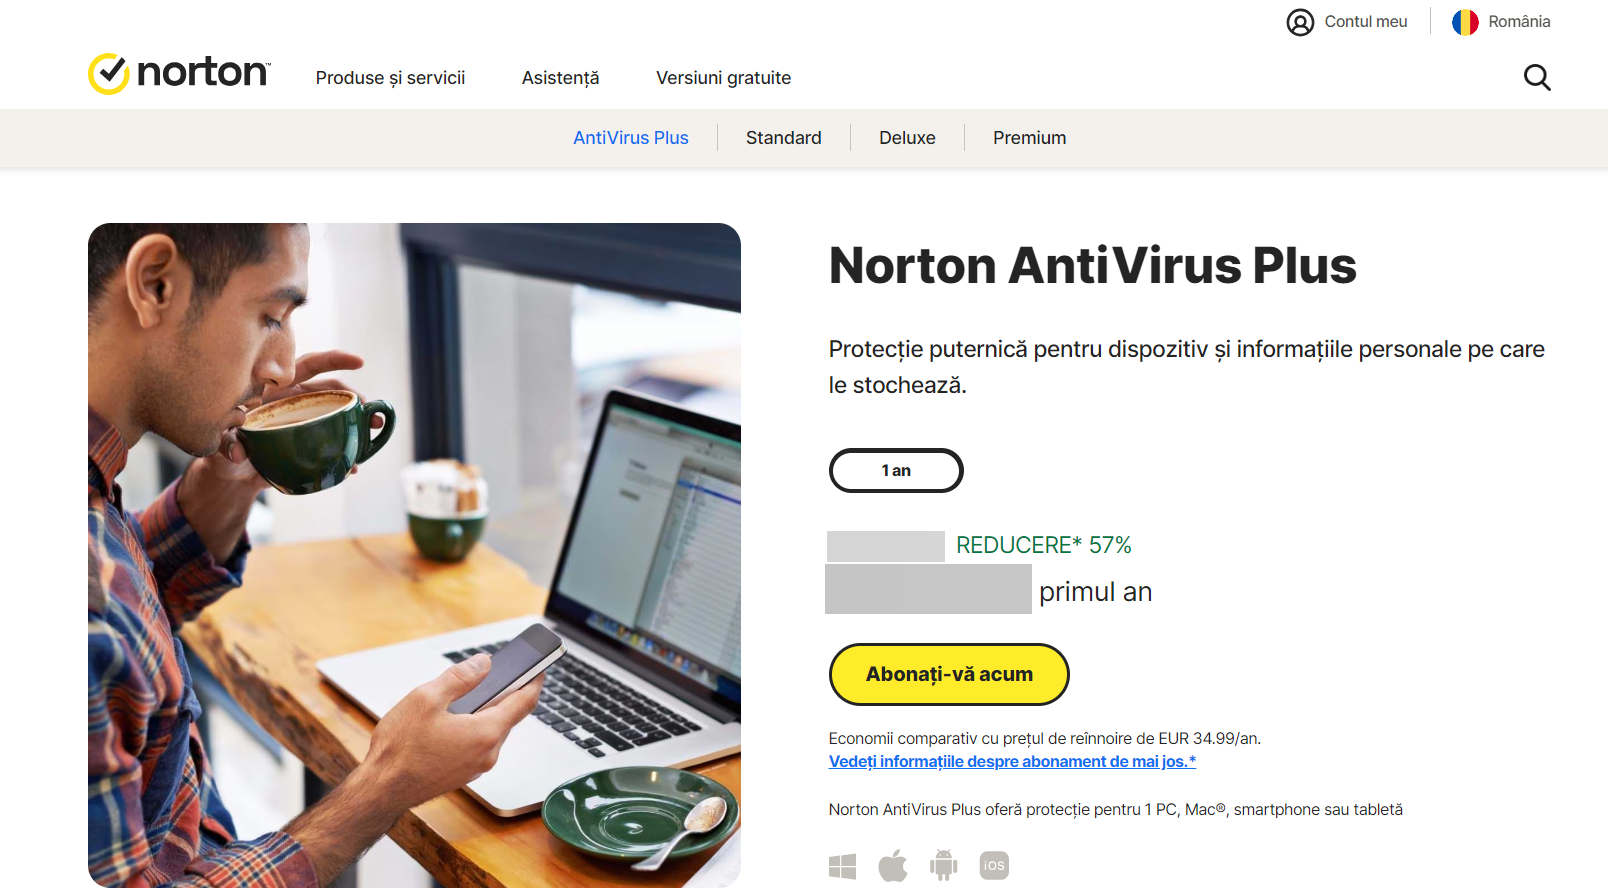Screen dimensions: 1608x894
Task: Click the Abonați-vă acum button
Action: click(x=949, y=674)
